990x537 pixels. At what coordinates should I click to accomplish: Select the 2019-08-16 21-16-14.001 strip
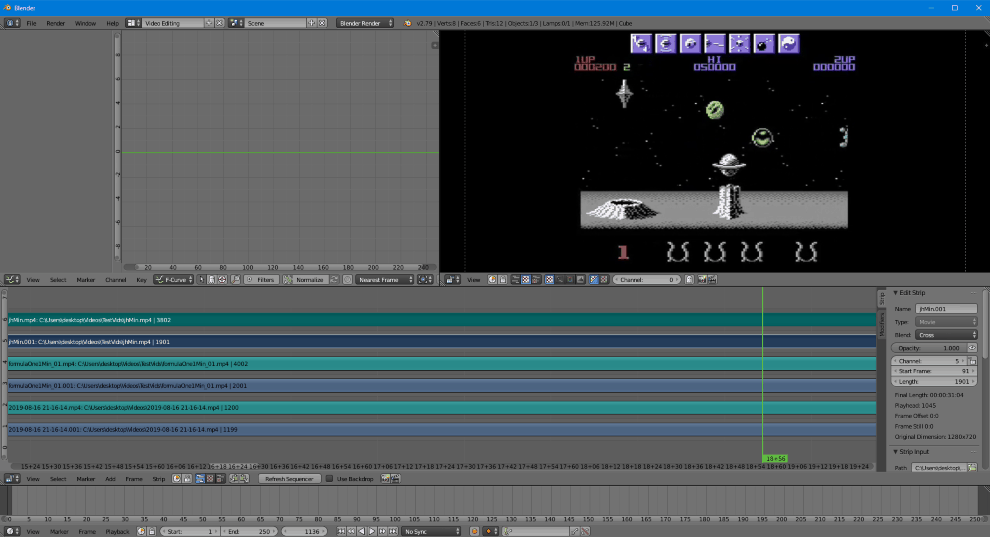441,429
